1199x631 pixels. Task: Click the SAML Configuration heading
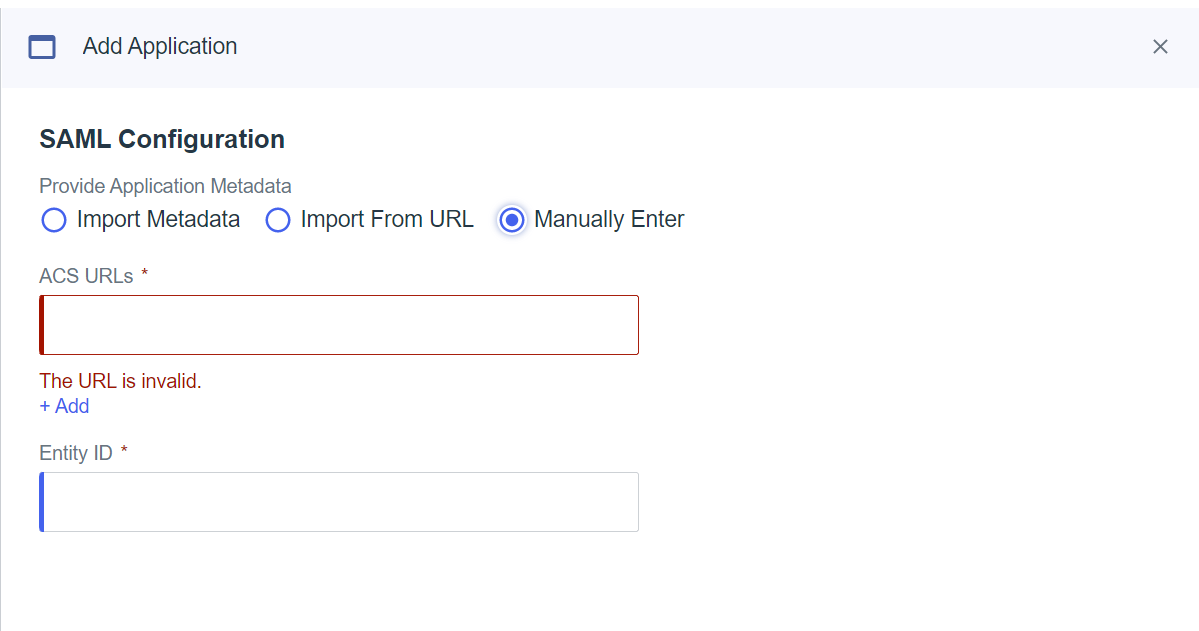(161, 139)
